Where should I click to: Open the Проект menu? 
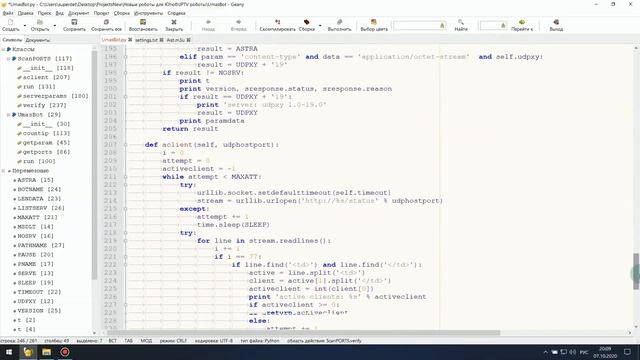coord(101,13)
